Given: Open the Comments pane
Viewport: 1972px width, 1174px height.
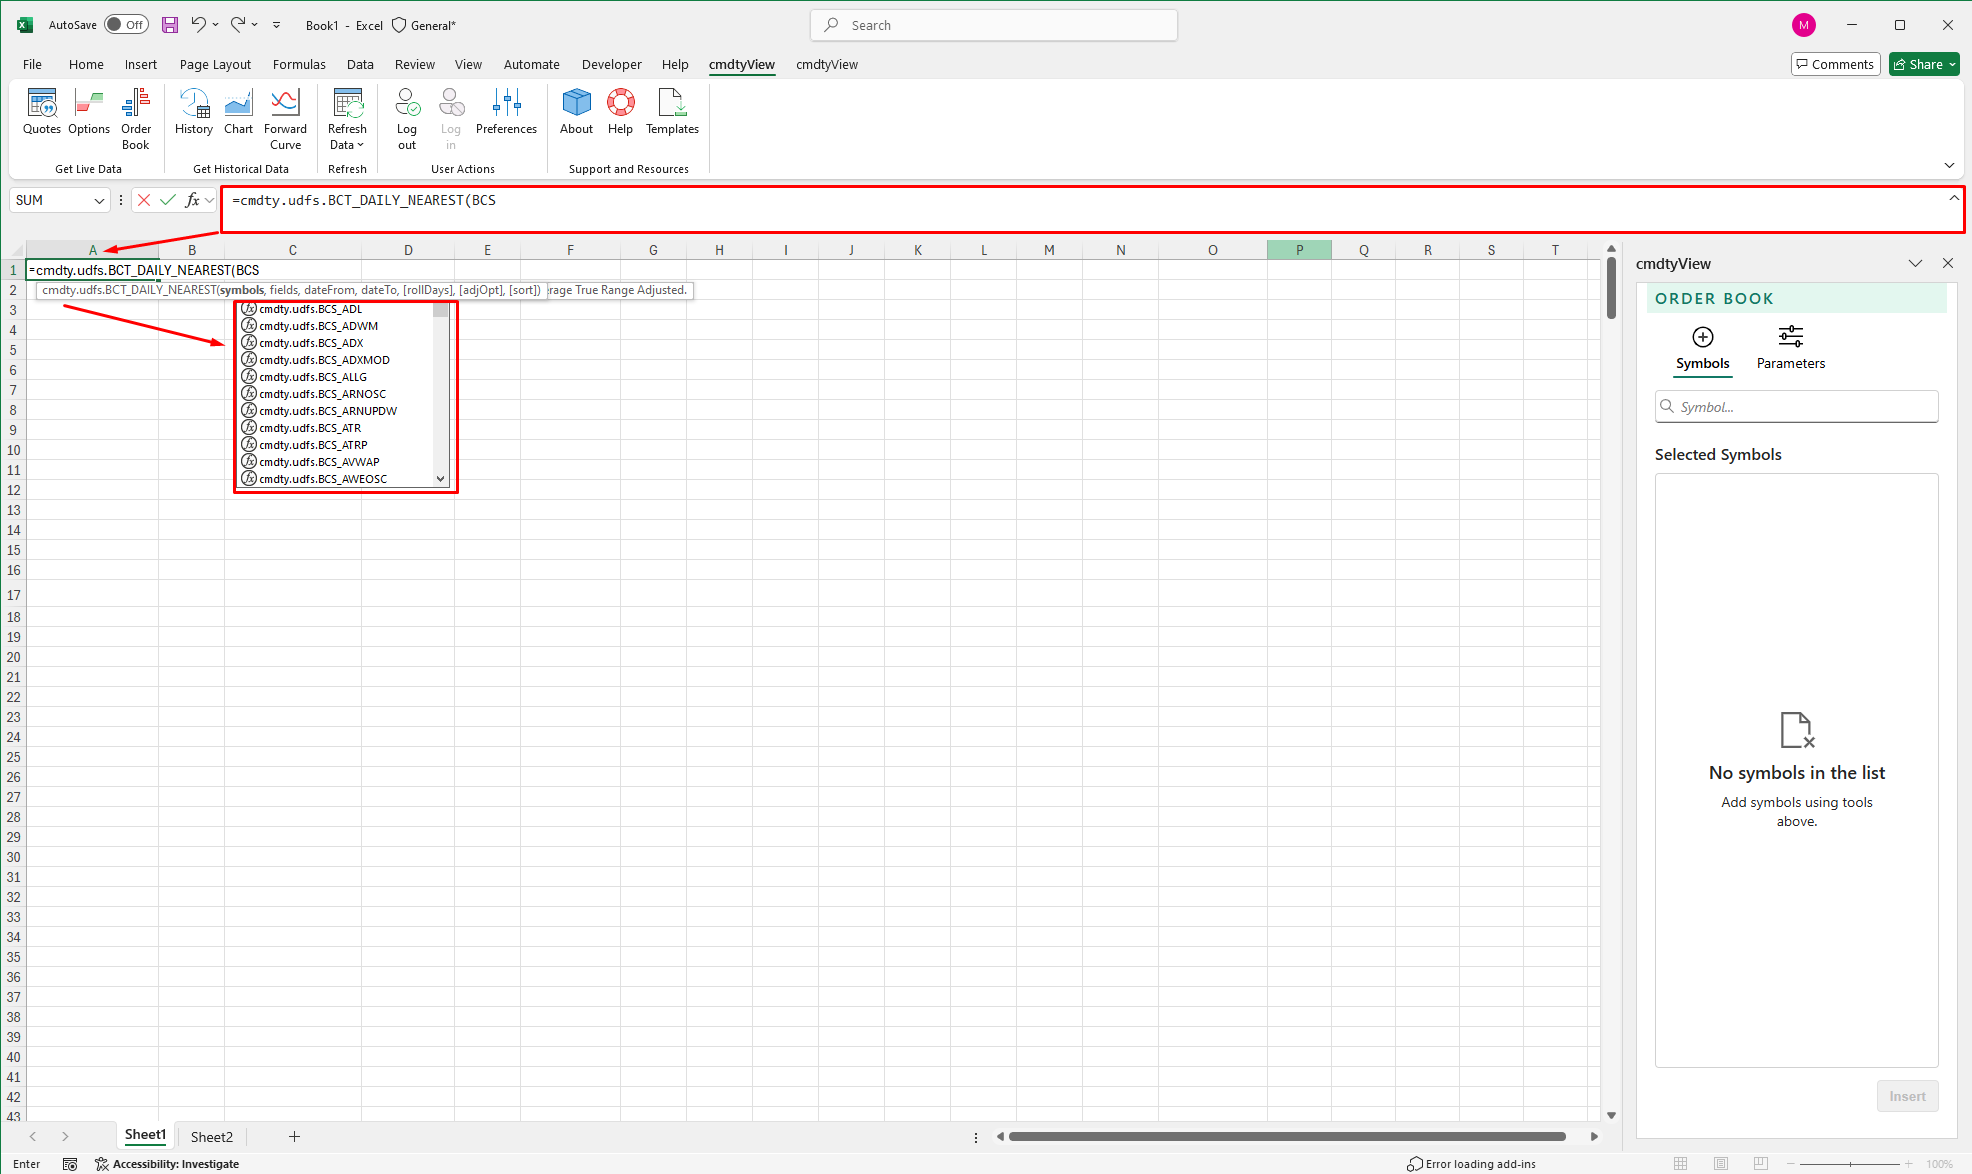Looking at the screenshot, I should [x=1835, y=64].
